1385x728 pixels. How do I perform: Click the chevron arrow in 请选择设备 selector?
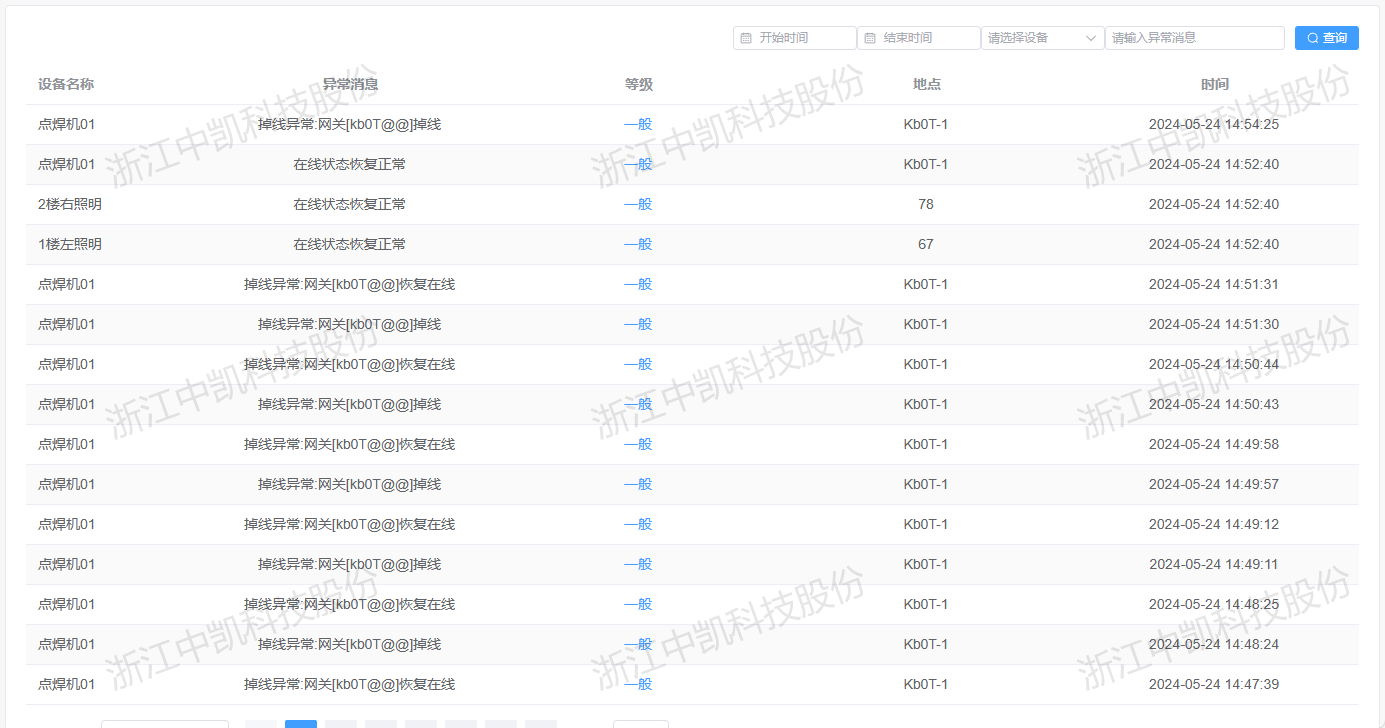1091,38
